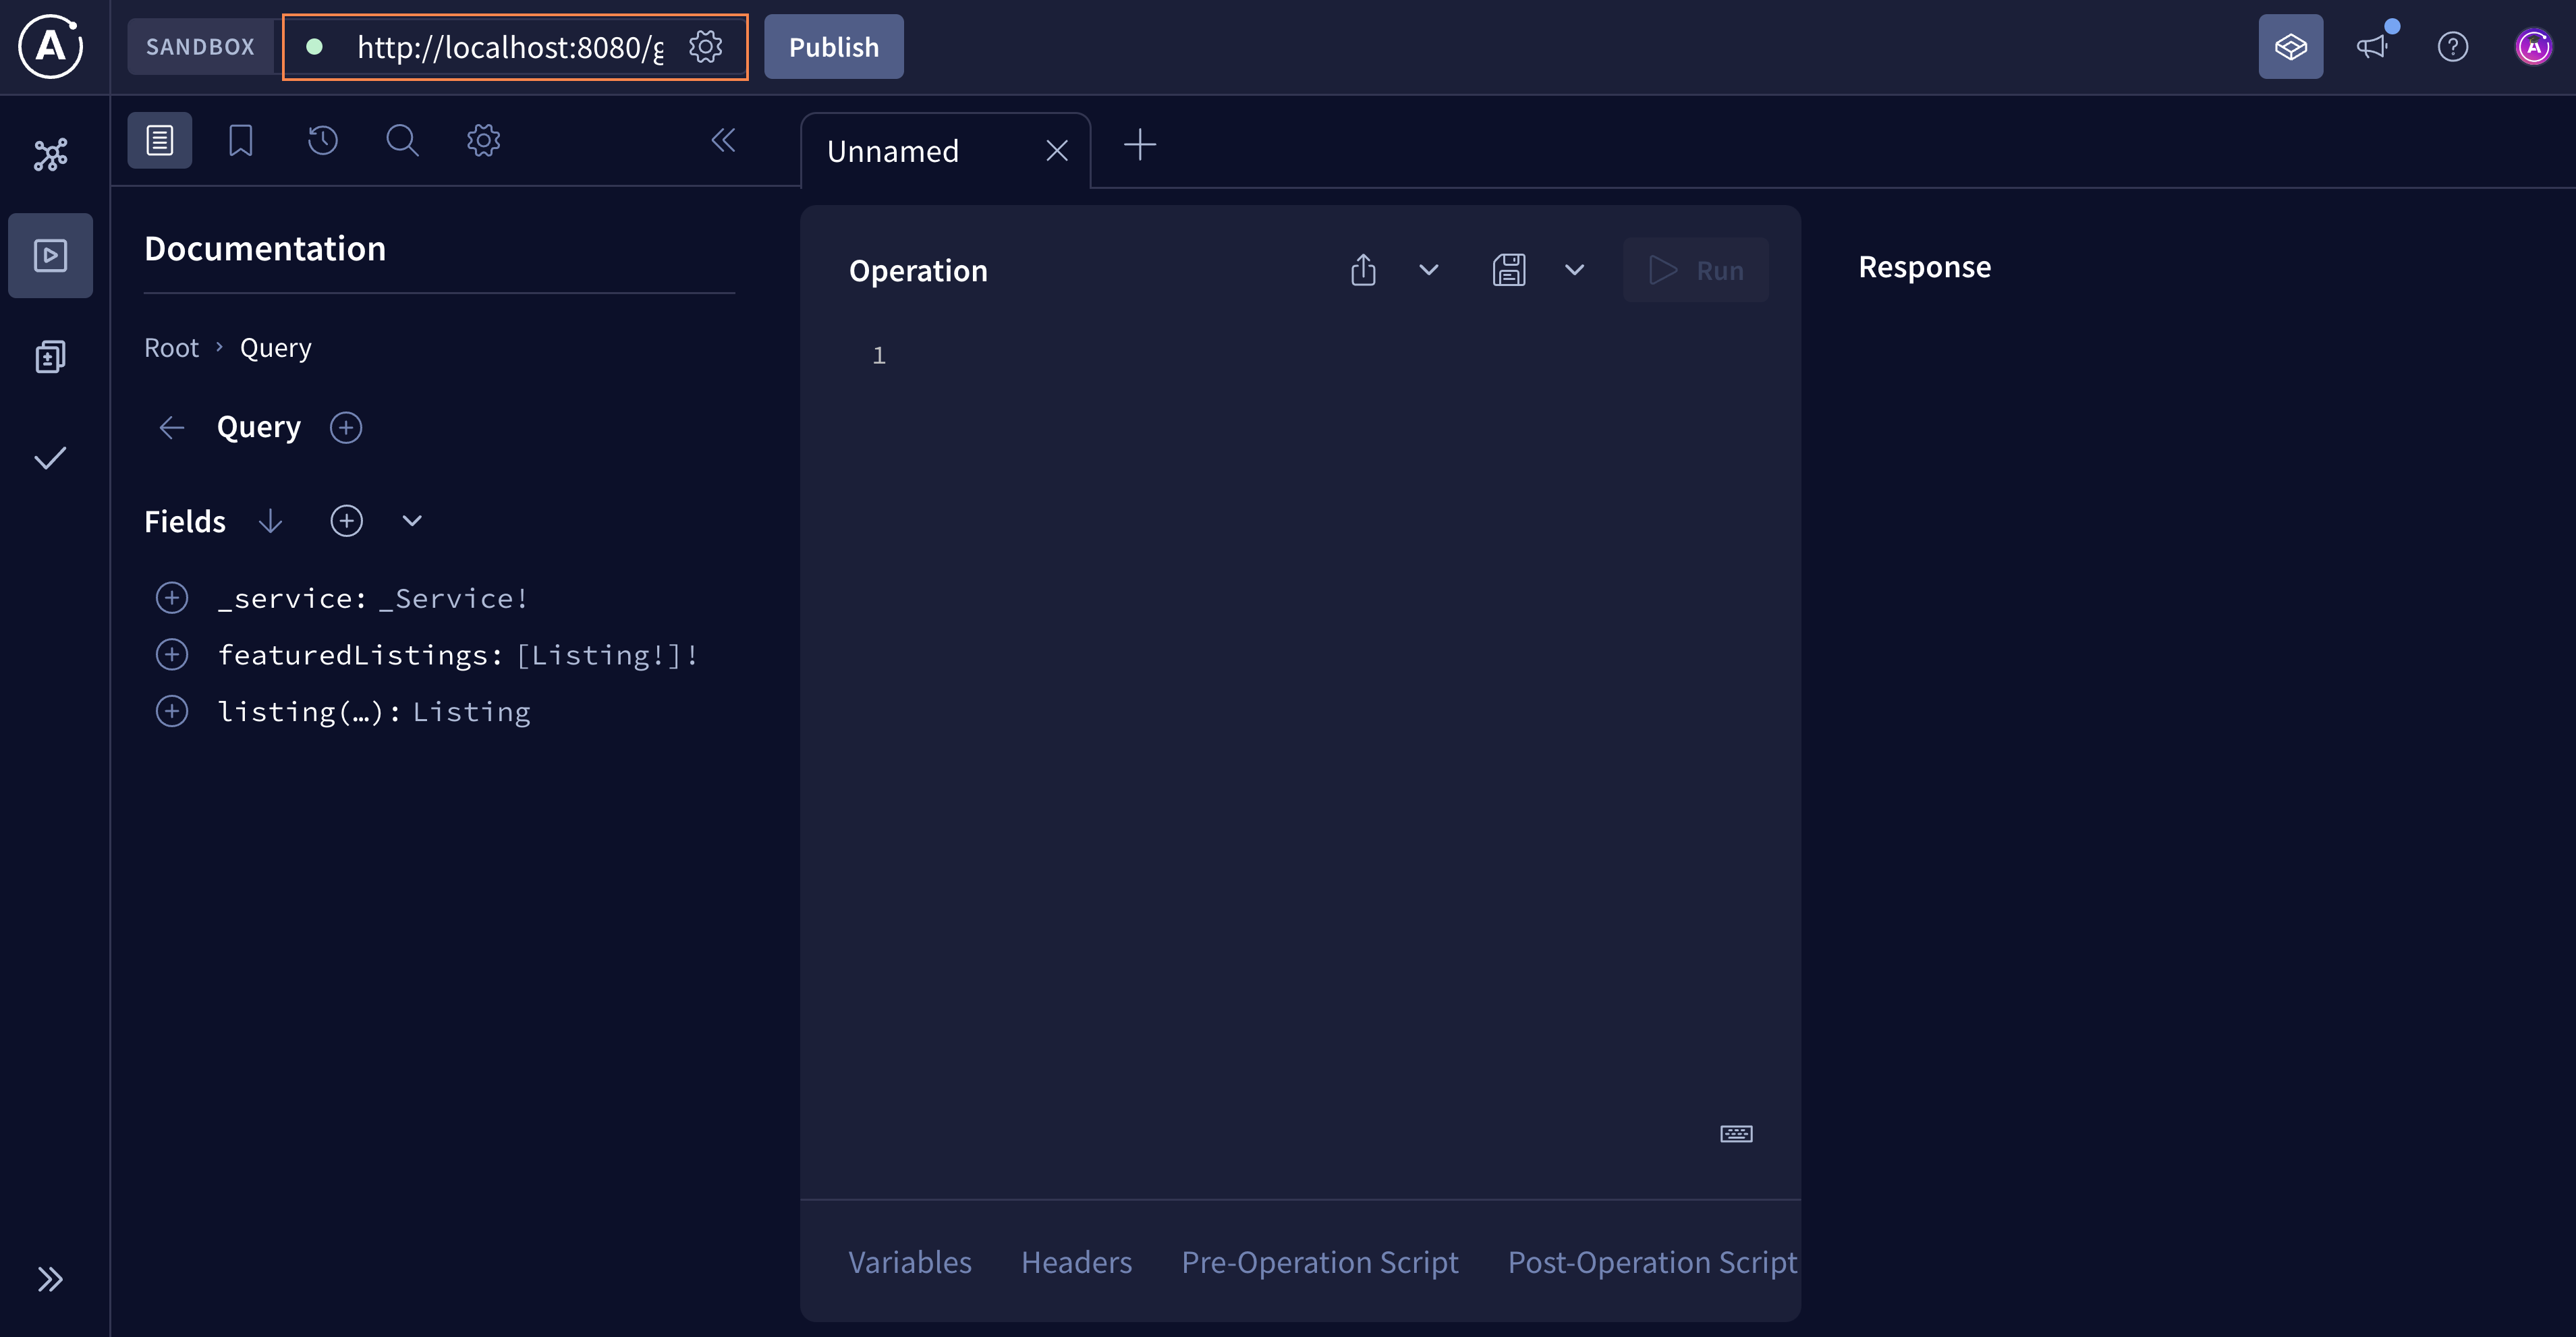Open Explorer settings gear
The image size is (2576, 1337).
tap(483, 140)
